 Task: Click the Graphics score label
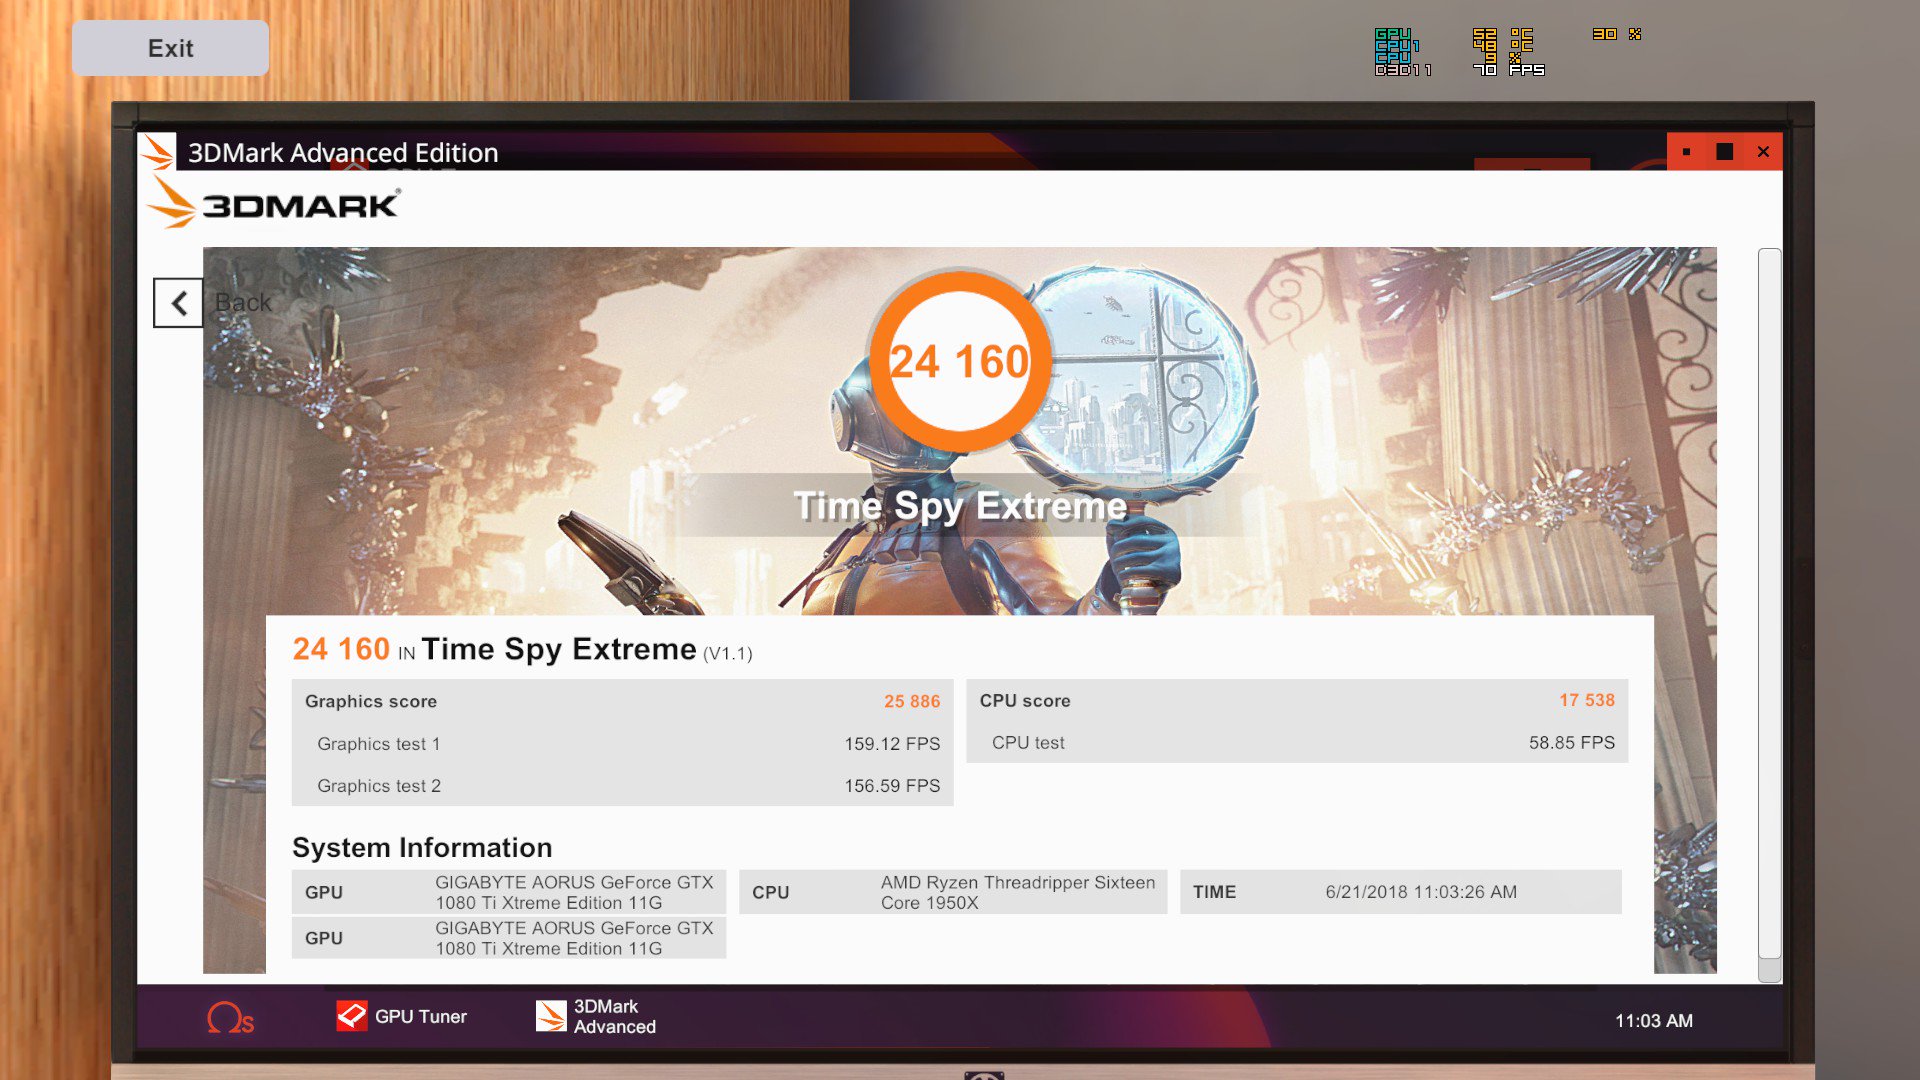tap(371, 701)
